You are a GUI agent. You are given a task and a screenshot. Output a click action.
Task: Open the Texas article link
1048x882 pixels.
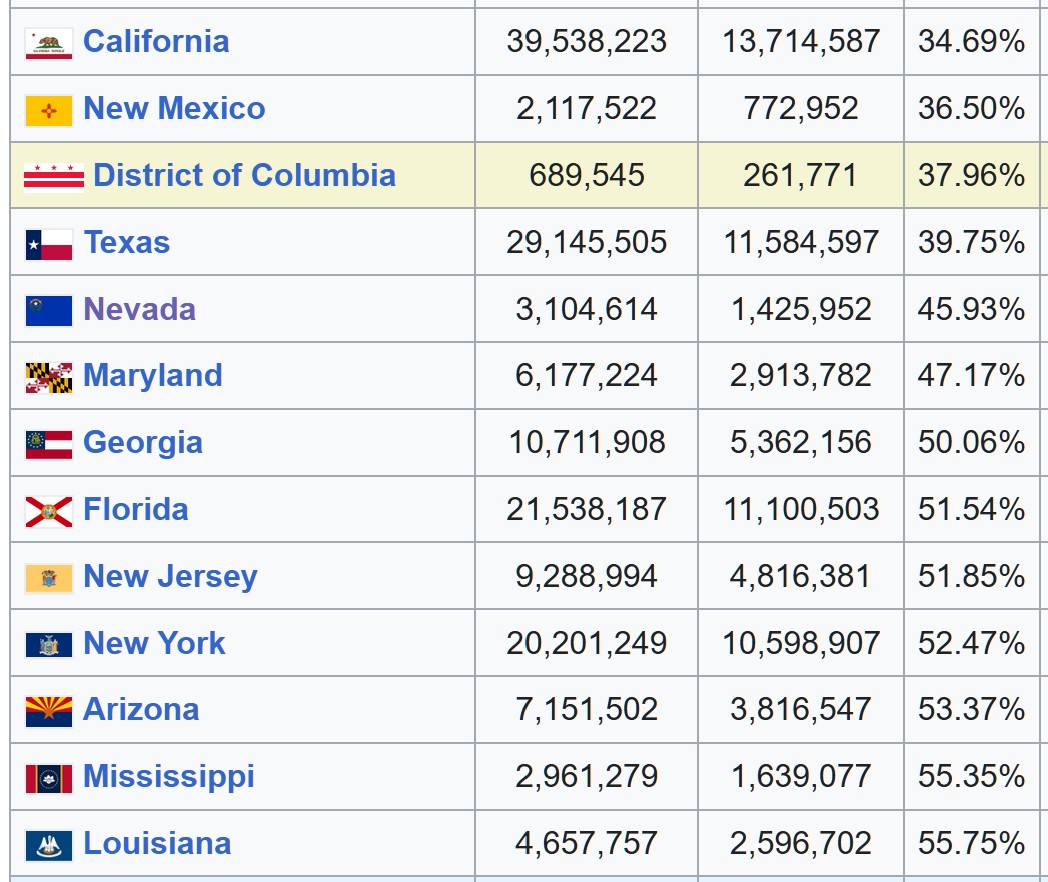click(127, 242)
